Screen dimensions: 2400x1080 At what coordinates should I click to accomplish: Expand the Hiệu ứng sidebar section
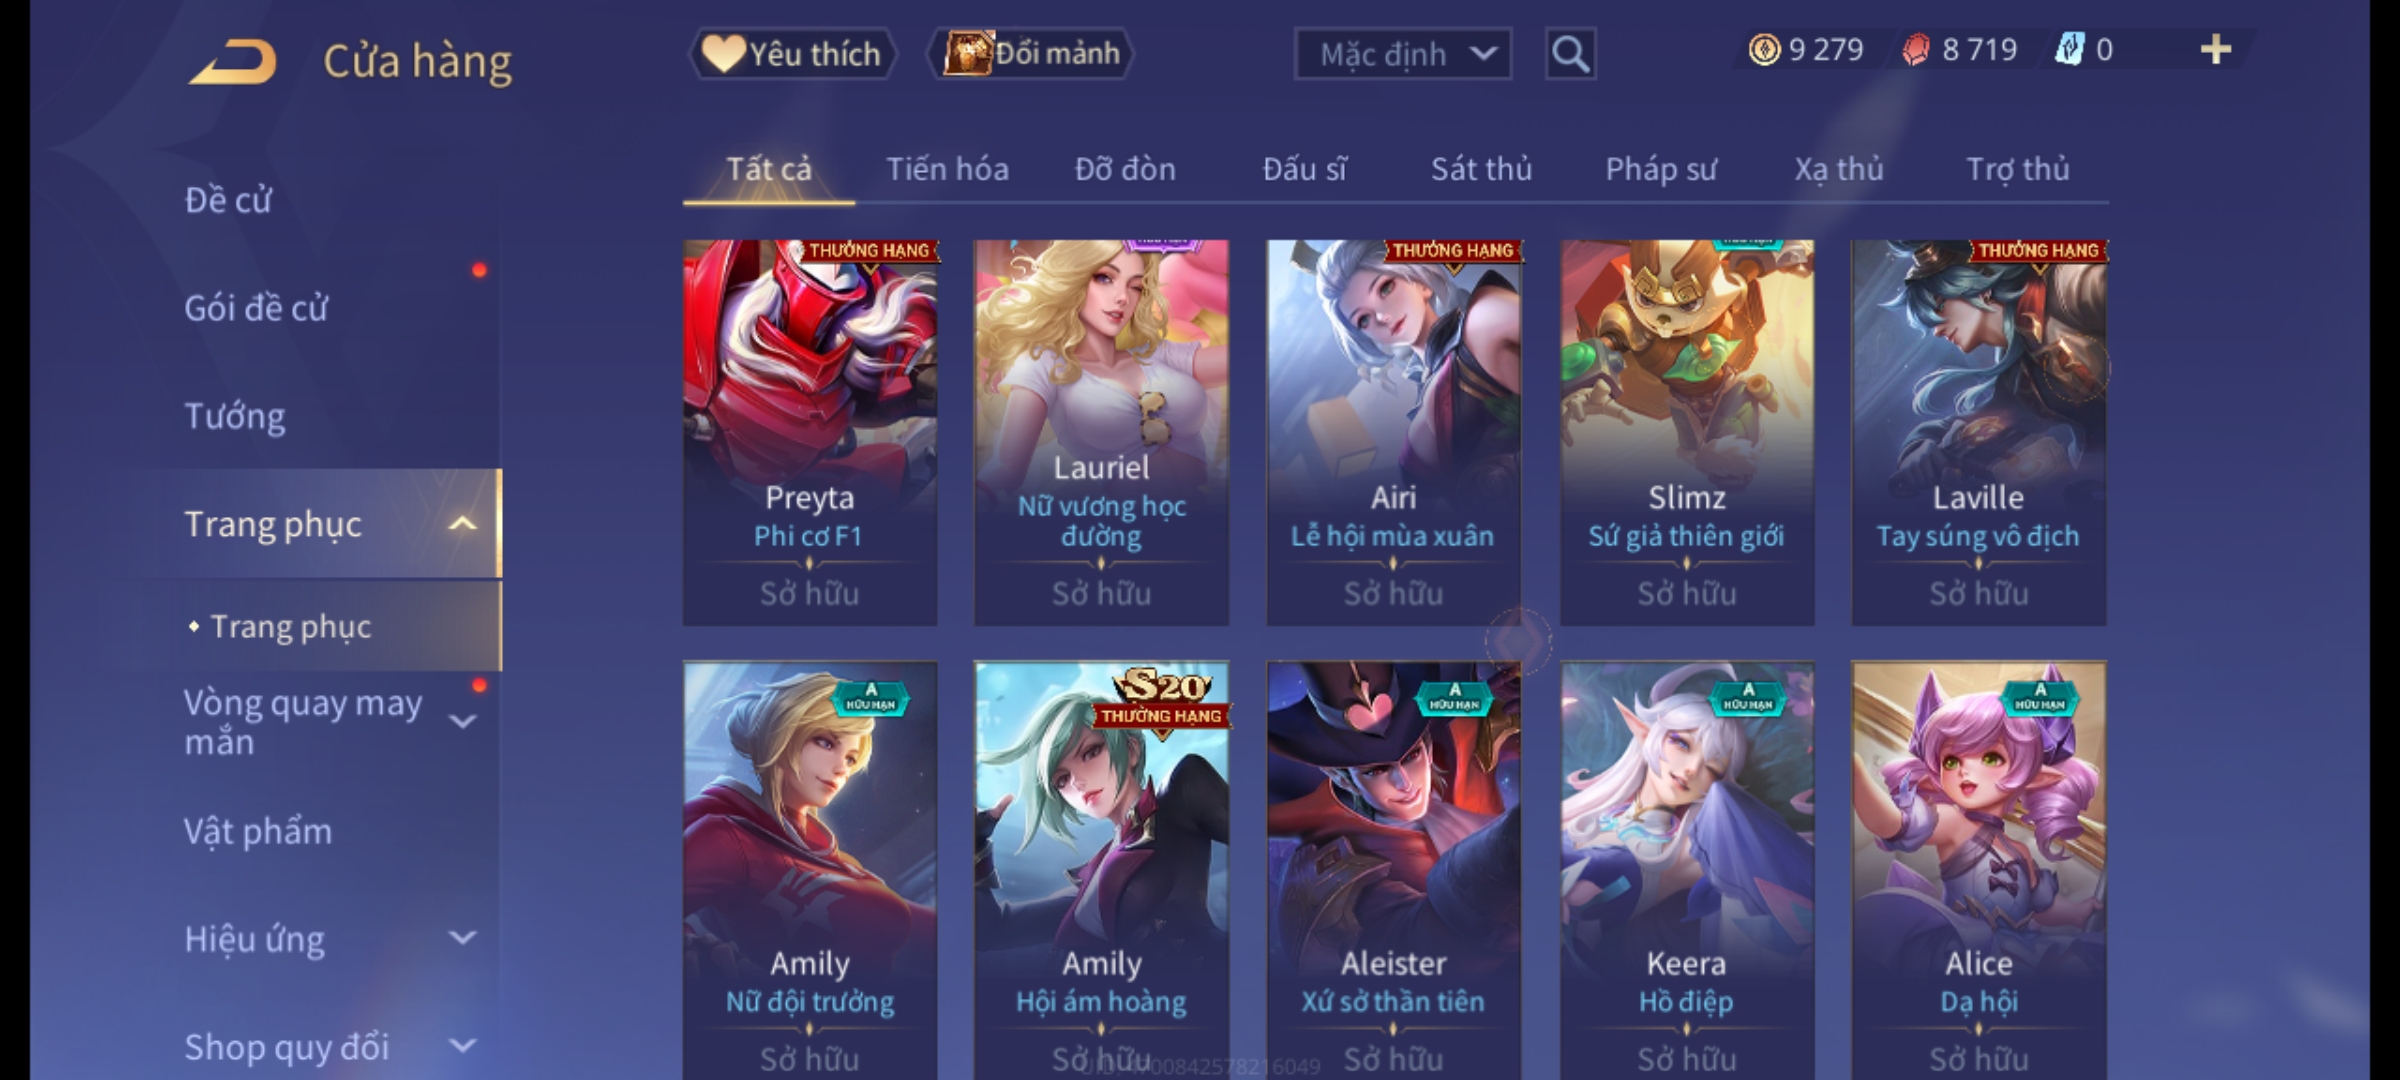pyautogui.click(x=463, y=938)
